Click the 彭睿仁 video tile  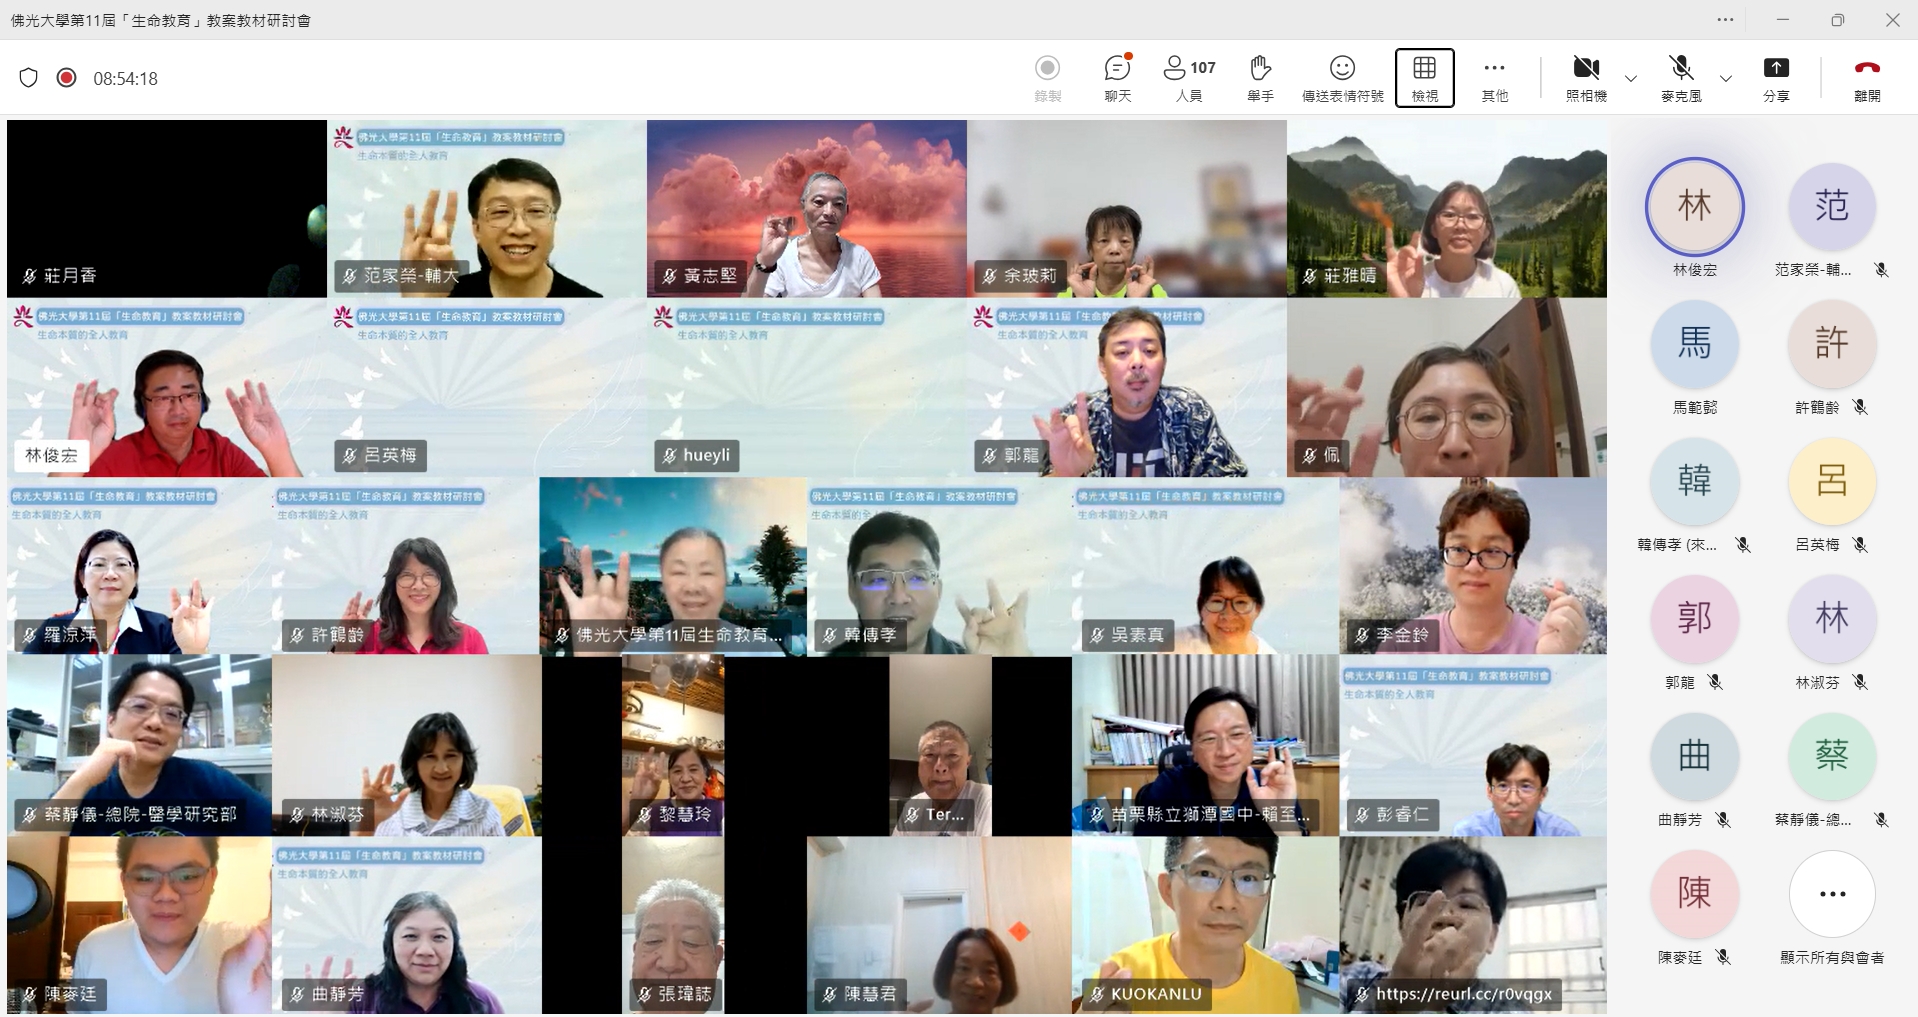(1473, 746)
